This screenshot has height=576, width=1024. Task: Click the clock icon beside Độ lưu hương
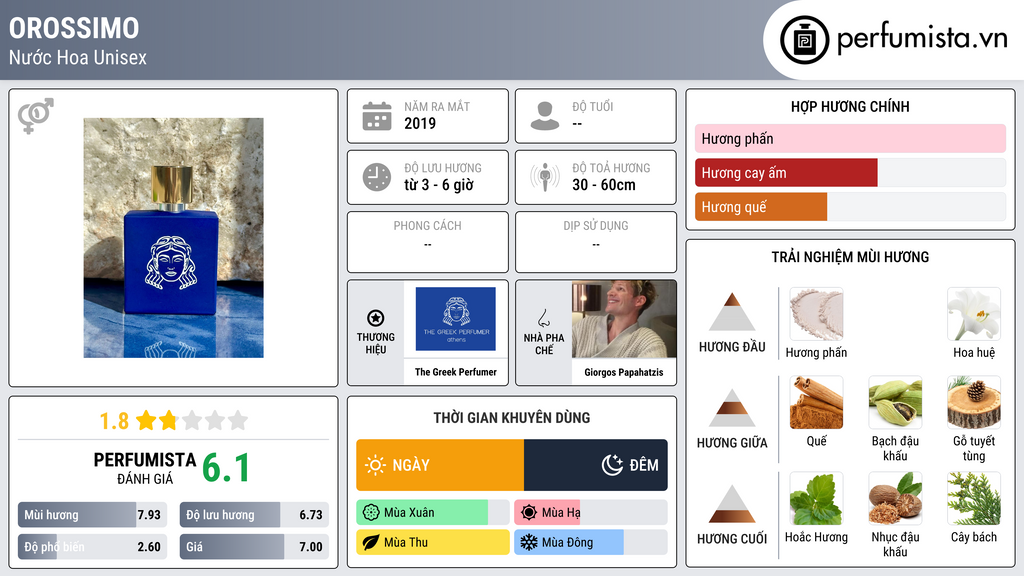(x=377, y=177)
